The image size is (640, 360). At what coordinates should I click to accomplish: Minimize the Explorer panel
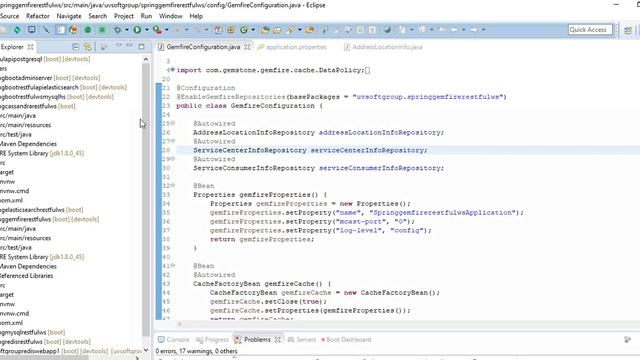[x=129, y=46]
